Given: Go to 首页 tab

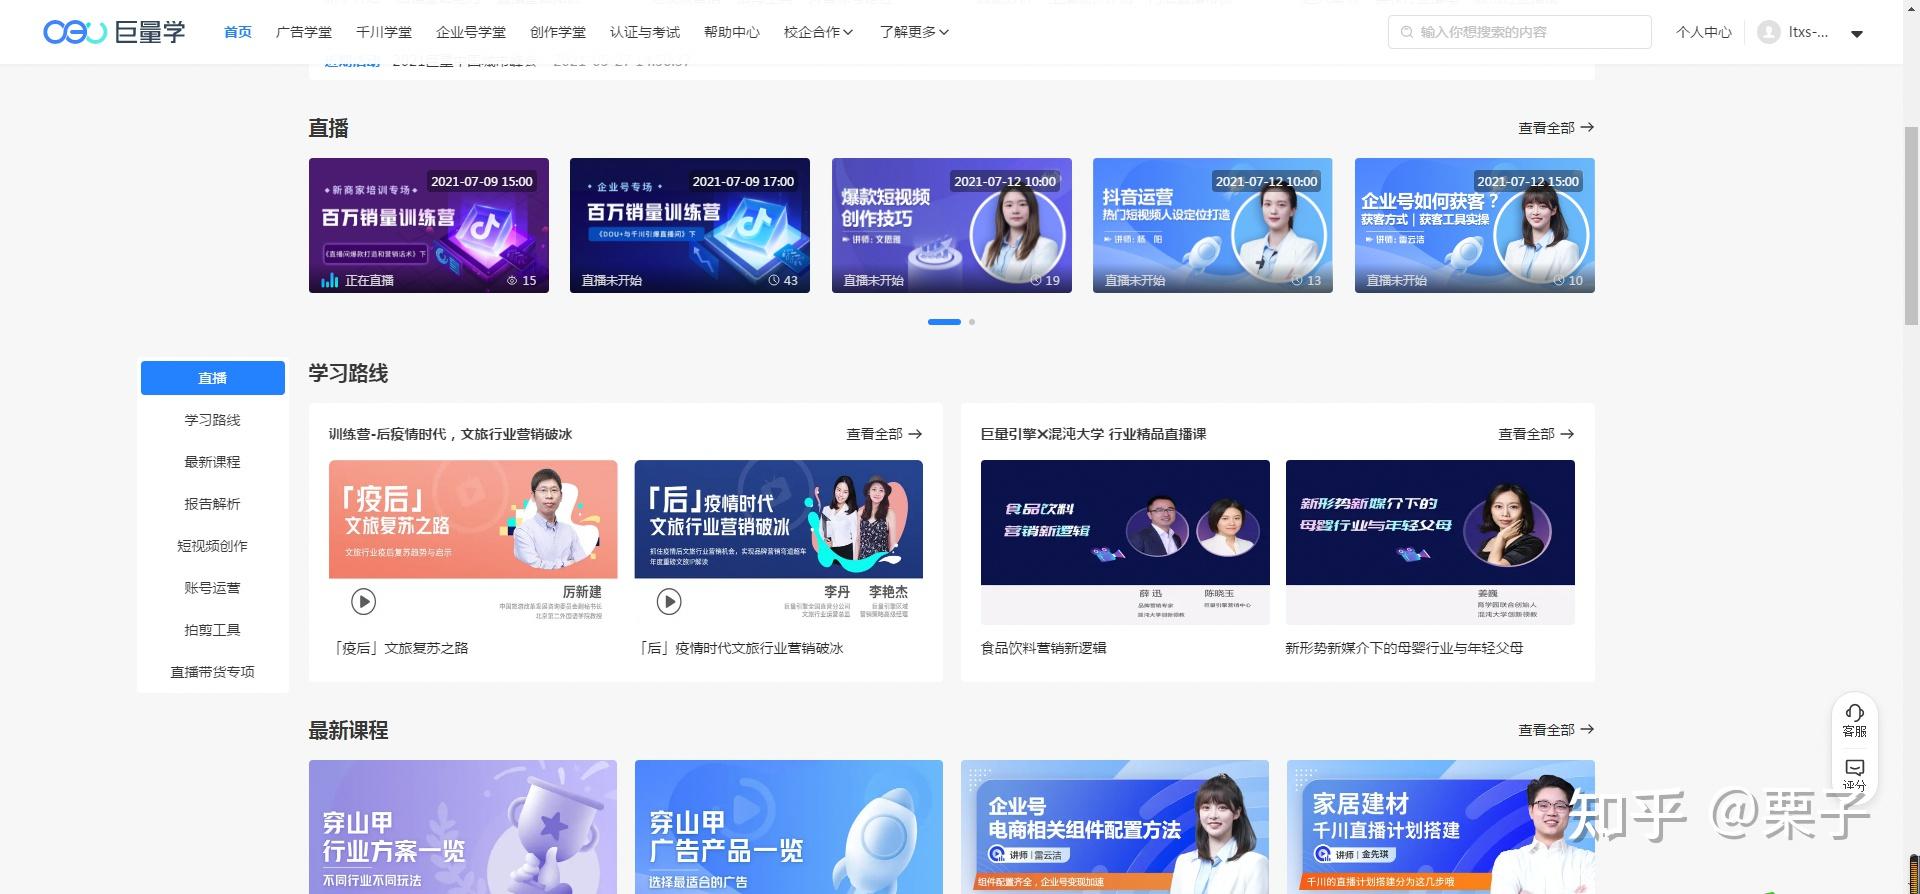Looking at the screenshot, I should click(238, 32).
